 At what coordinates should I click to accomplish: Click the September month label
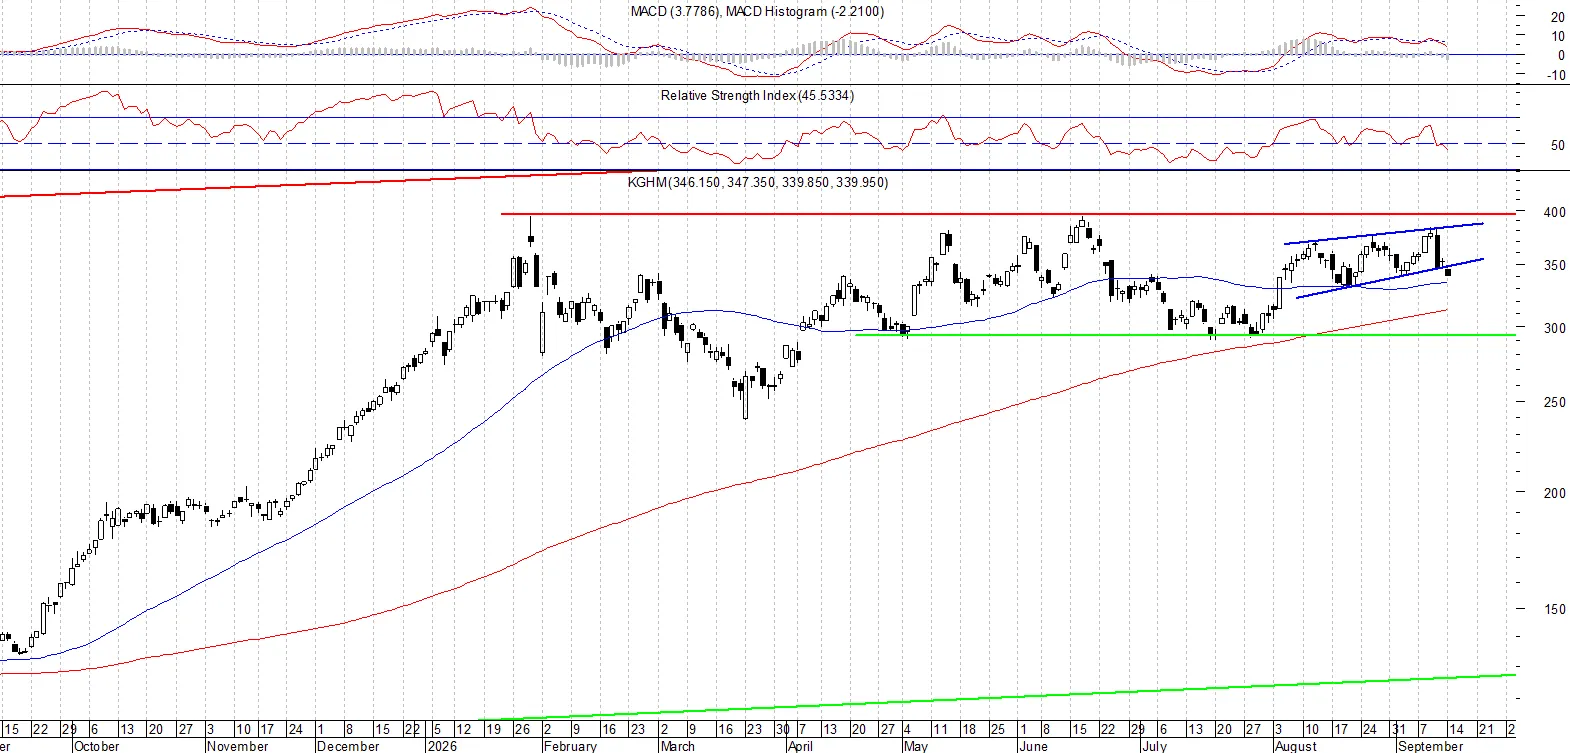1431,746
